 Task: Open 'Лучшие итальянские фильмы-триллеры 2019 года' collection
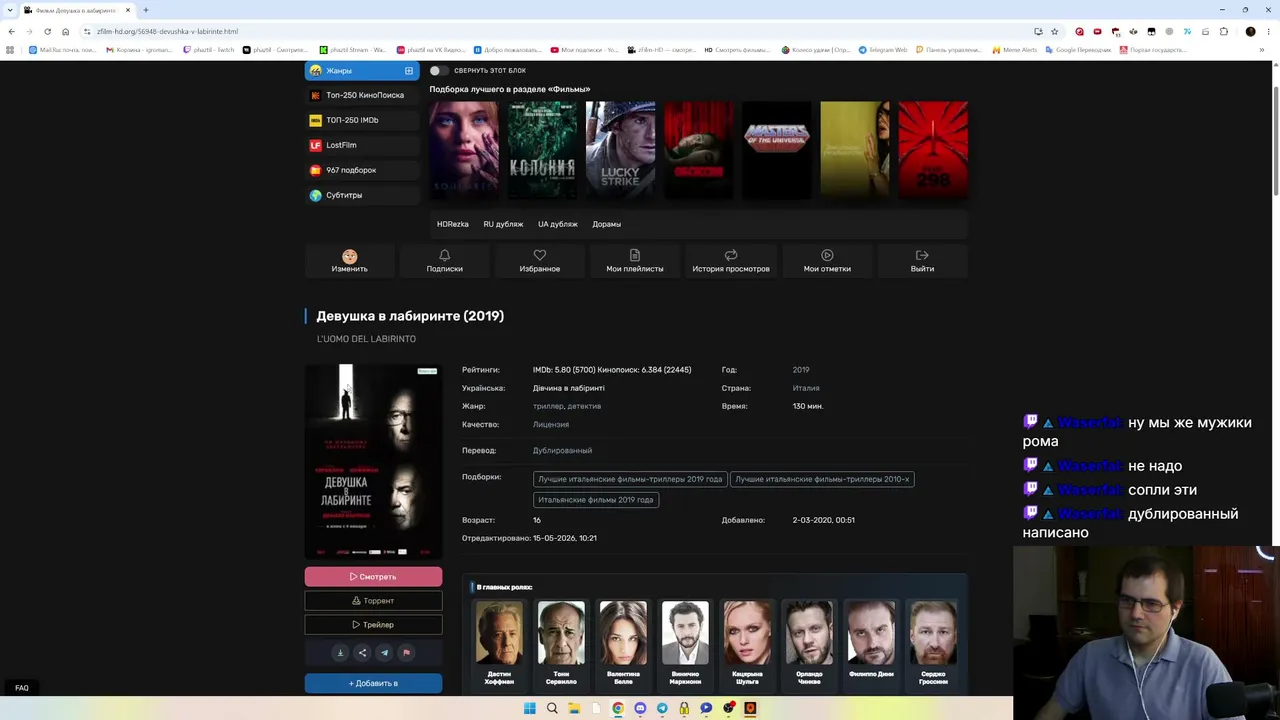[630, 479]
